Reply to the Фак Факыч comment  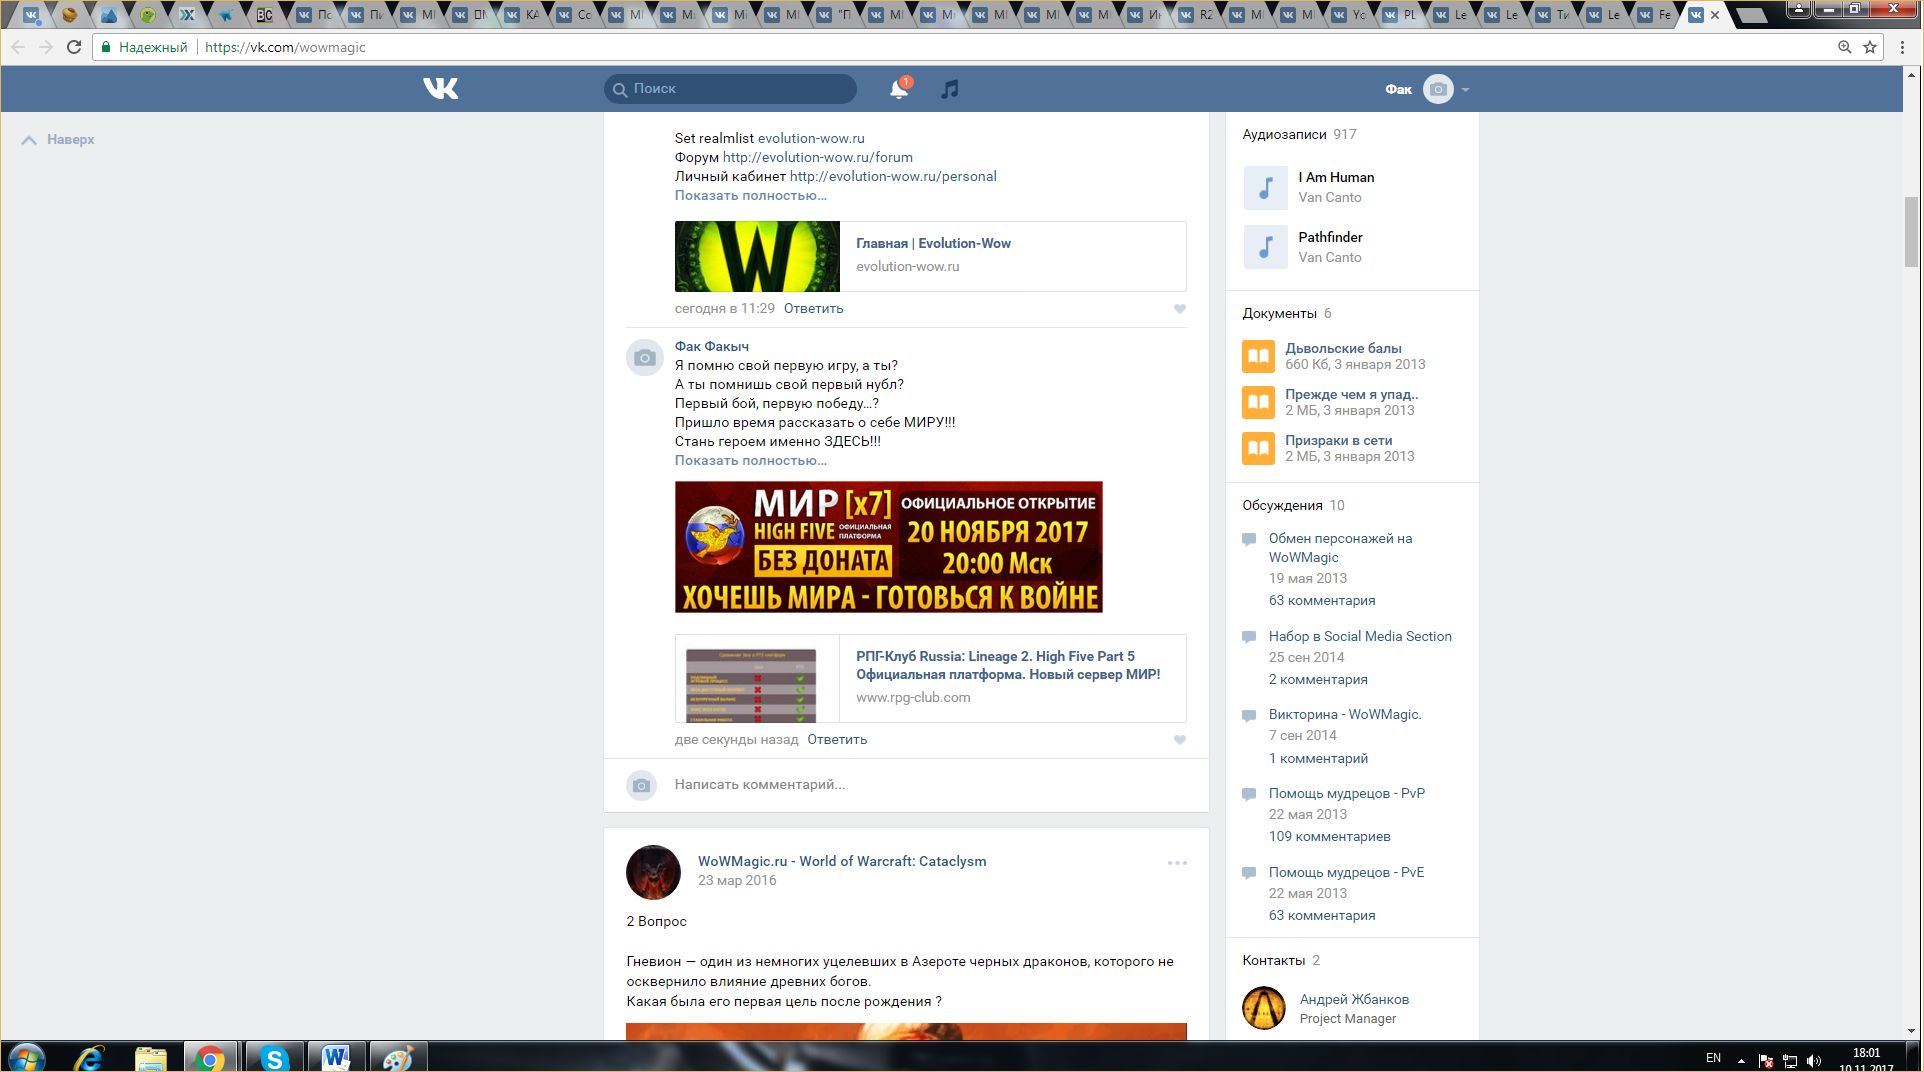click(837, 740)
